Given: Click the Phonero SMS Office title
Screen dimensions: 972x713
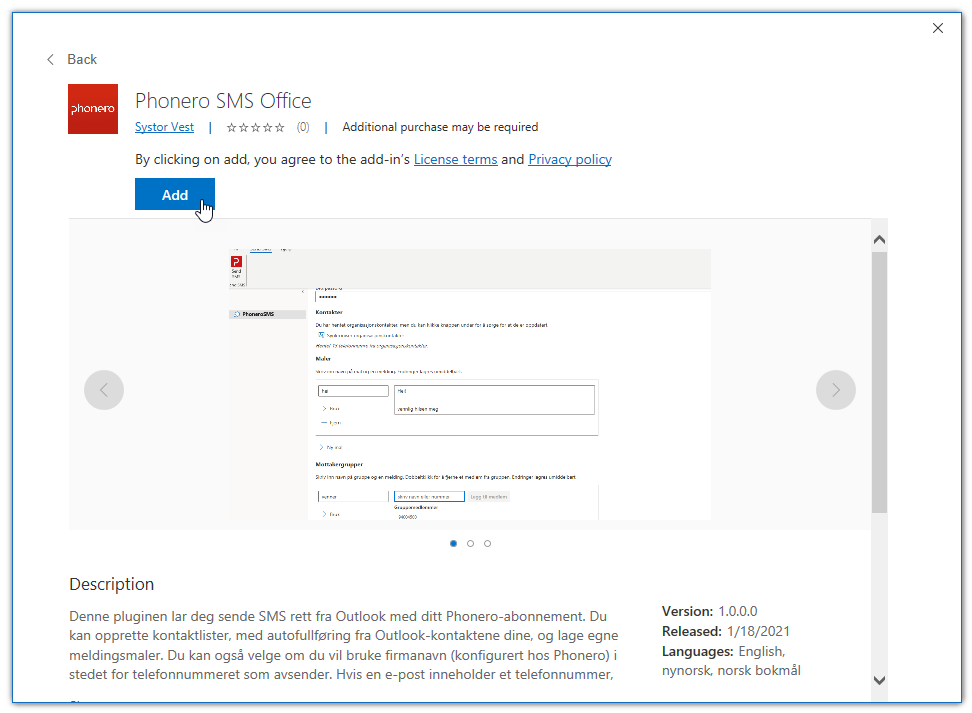Looking at the screenshot, I should tap(223, 100).
